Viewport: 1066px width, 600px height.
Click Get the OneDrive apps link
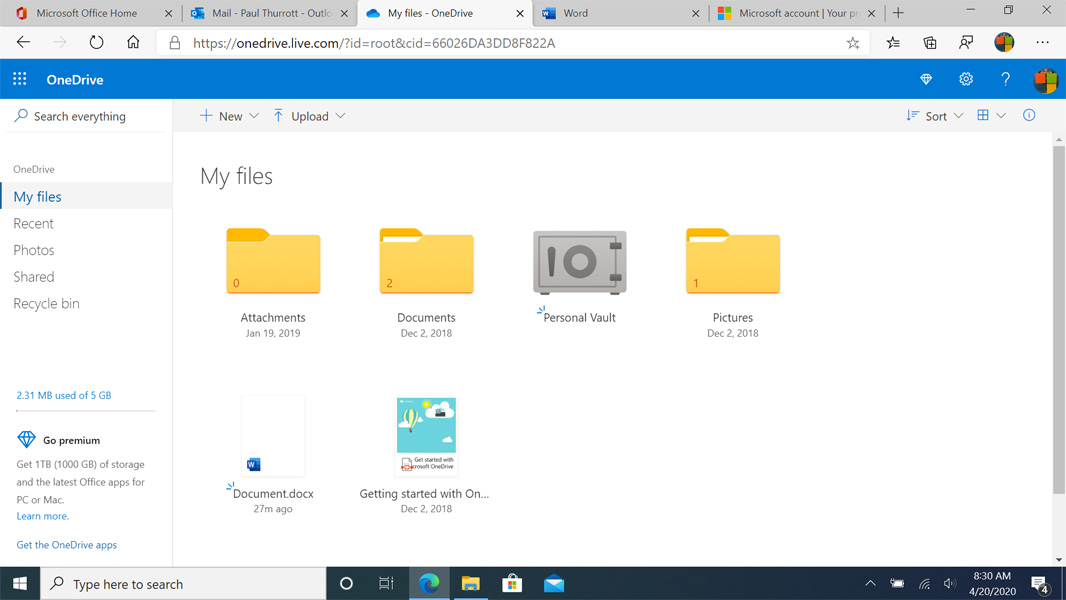66,545
